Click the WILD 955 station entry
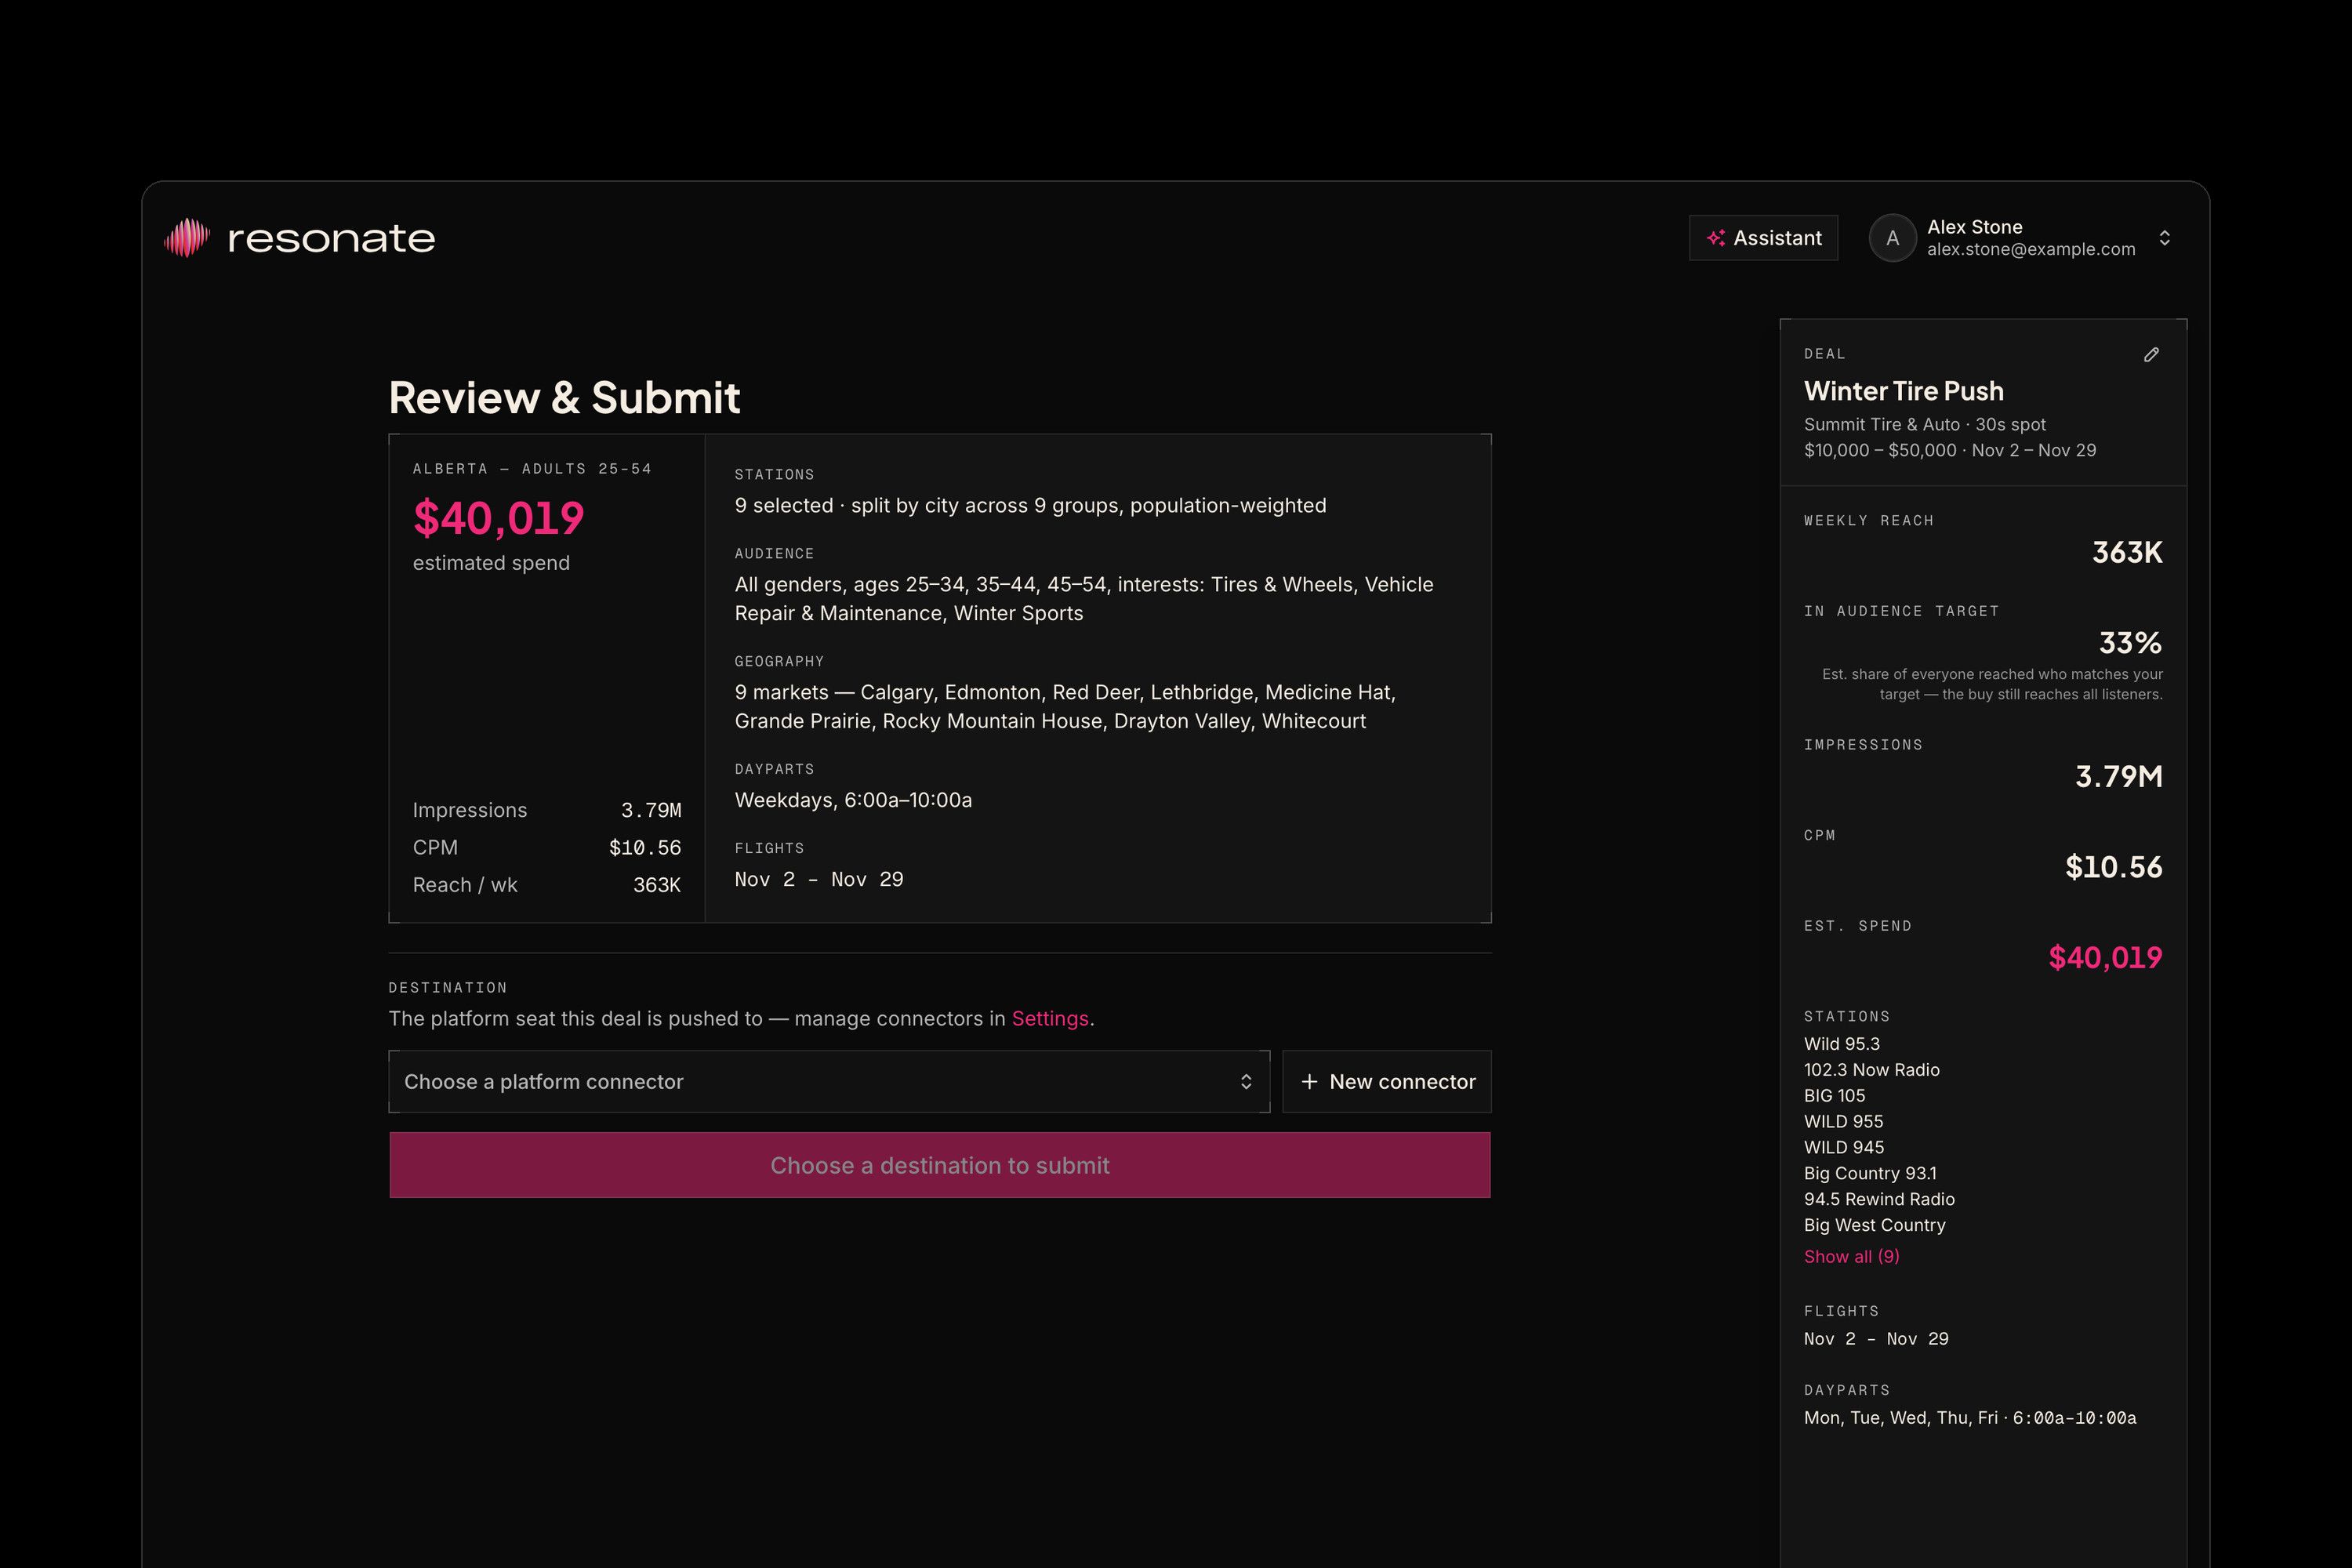The image size is (2352, 1568). tap(1843, 1122)
